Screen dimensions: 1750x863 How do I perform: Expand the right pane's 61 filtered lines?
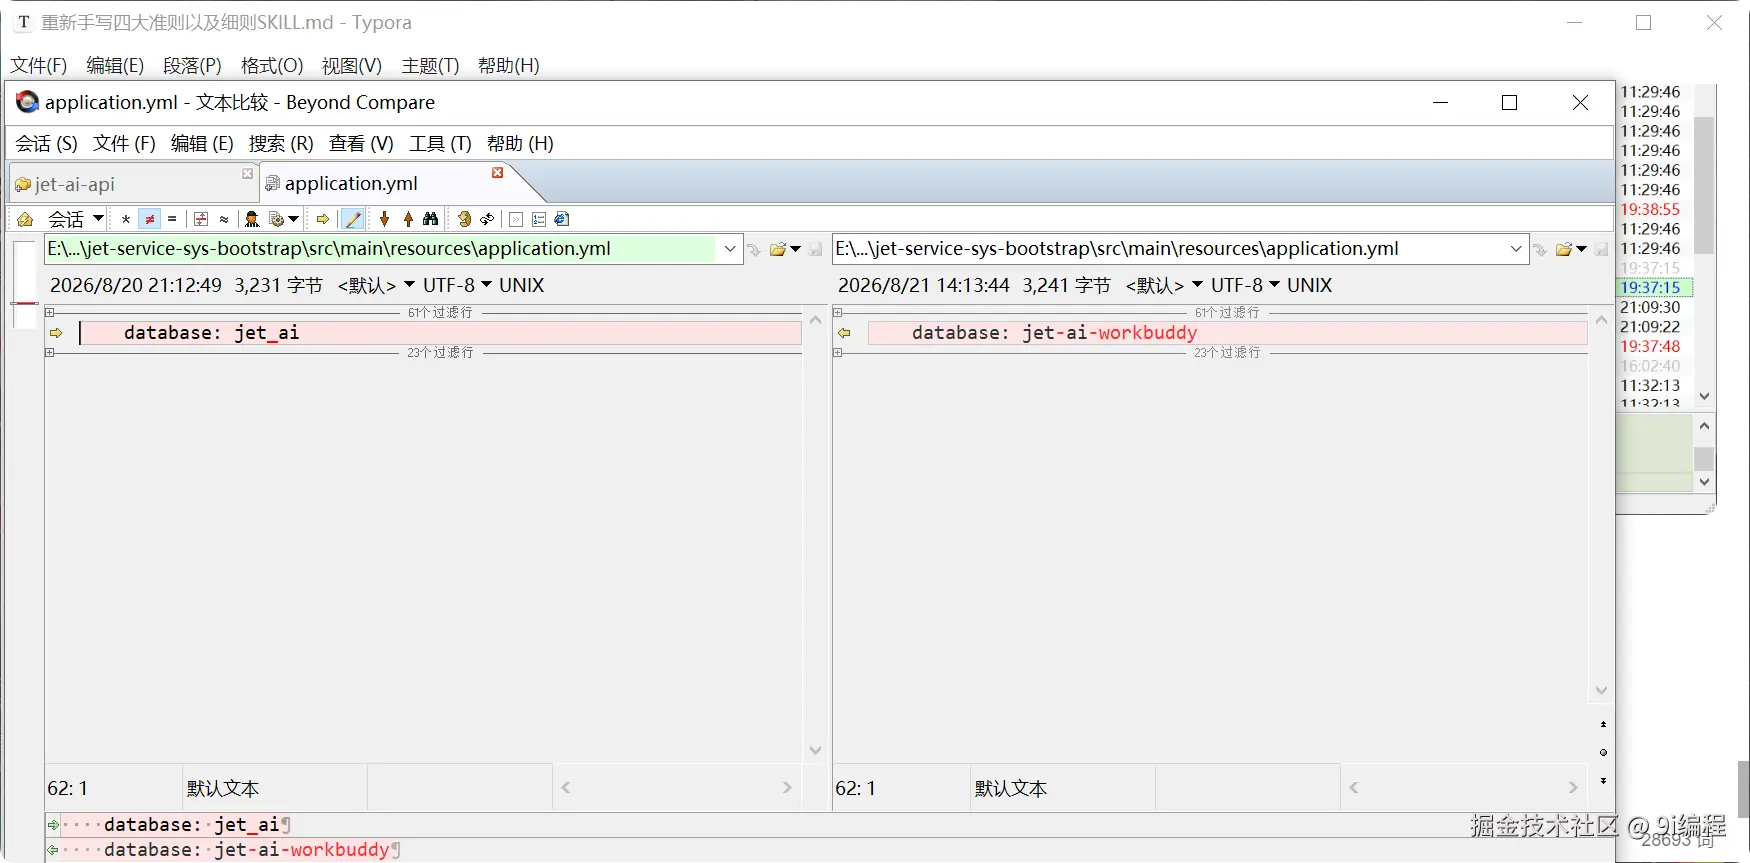(838, 313)
